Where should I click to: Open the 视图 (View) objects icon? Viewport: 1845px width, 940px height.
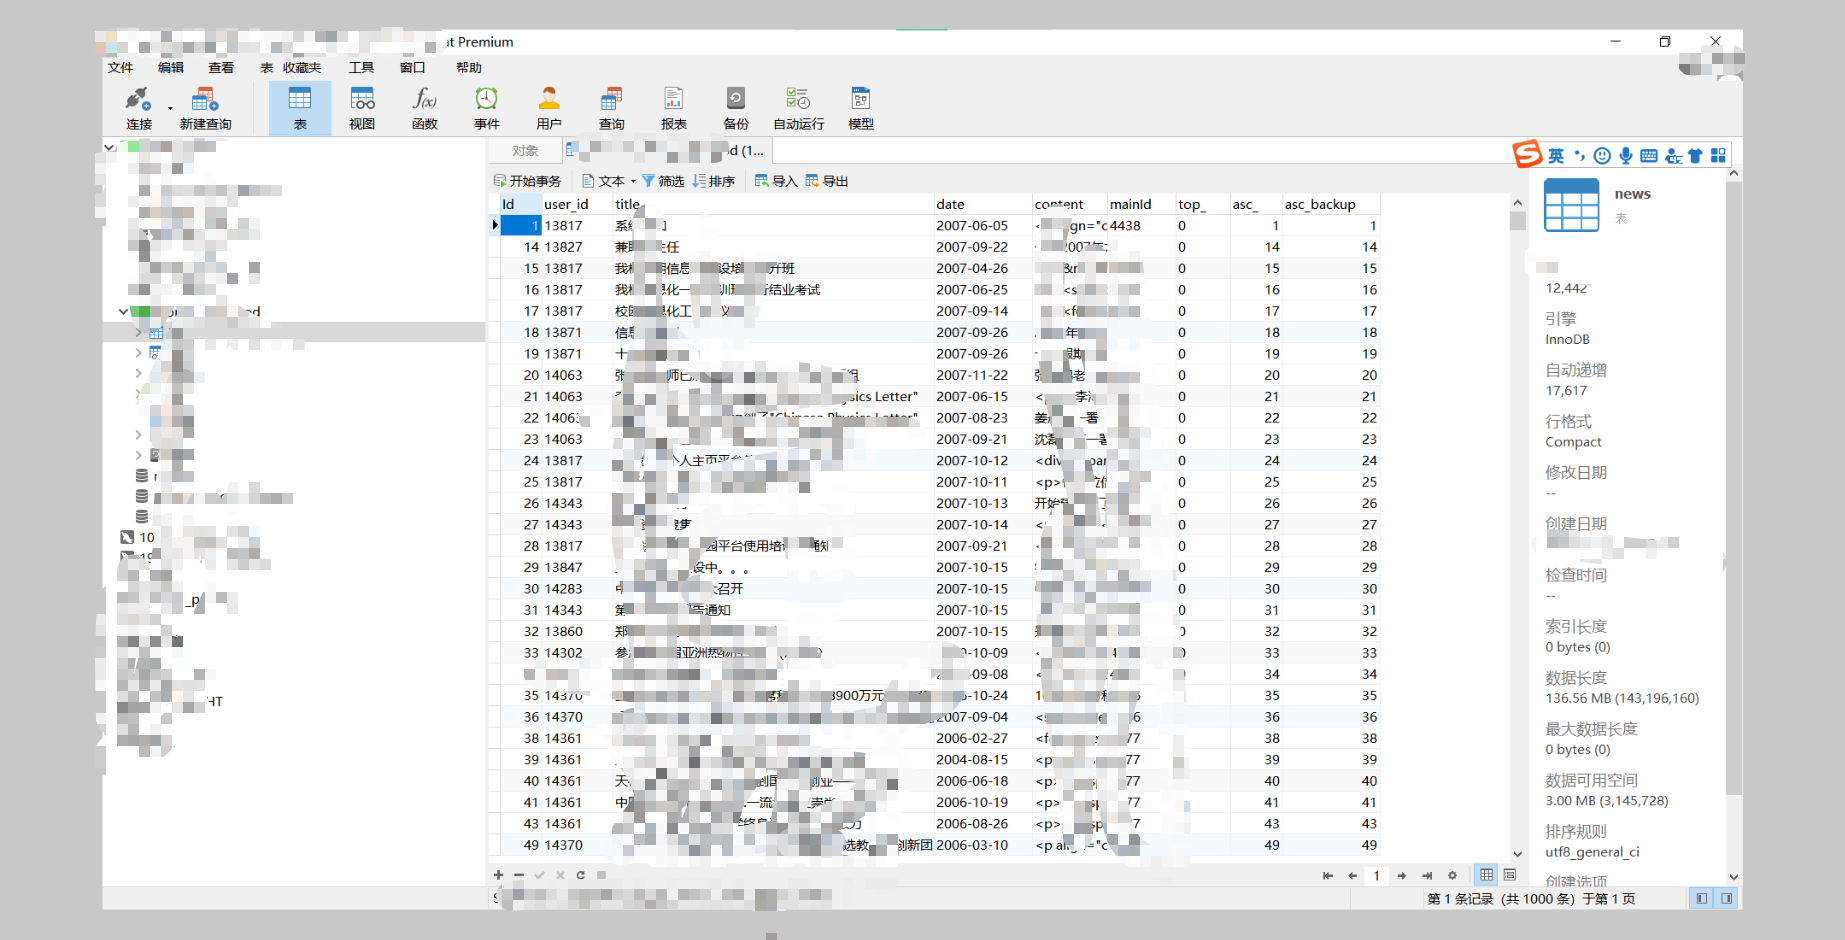click(x=362, y=108)
